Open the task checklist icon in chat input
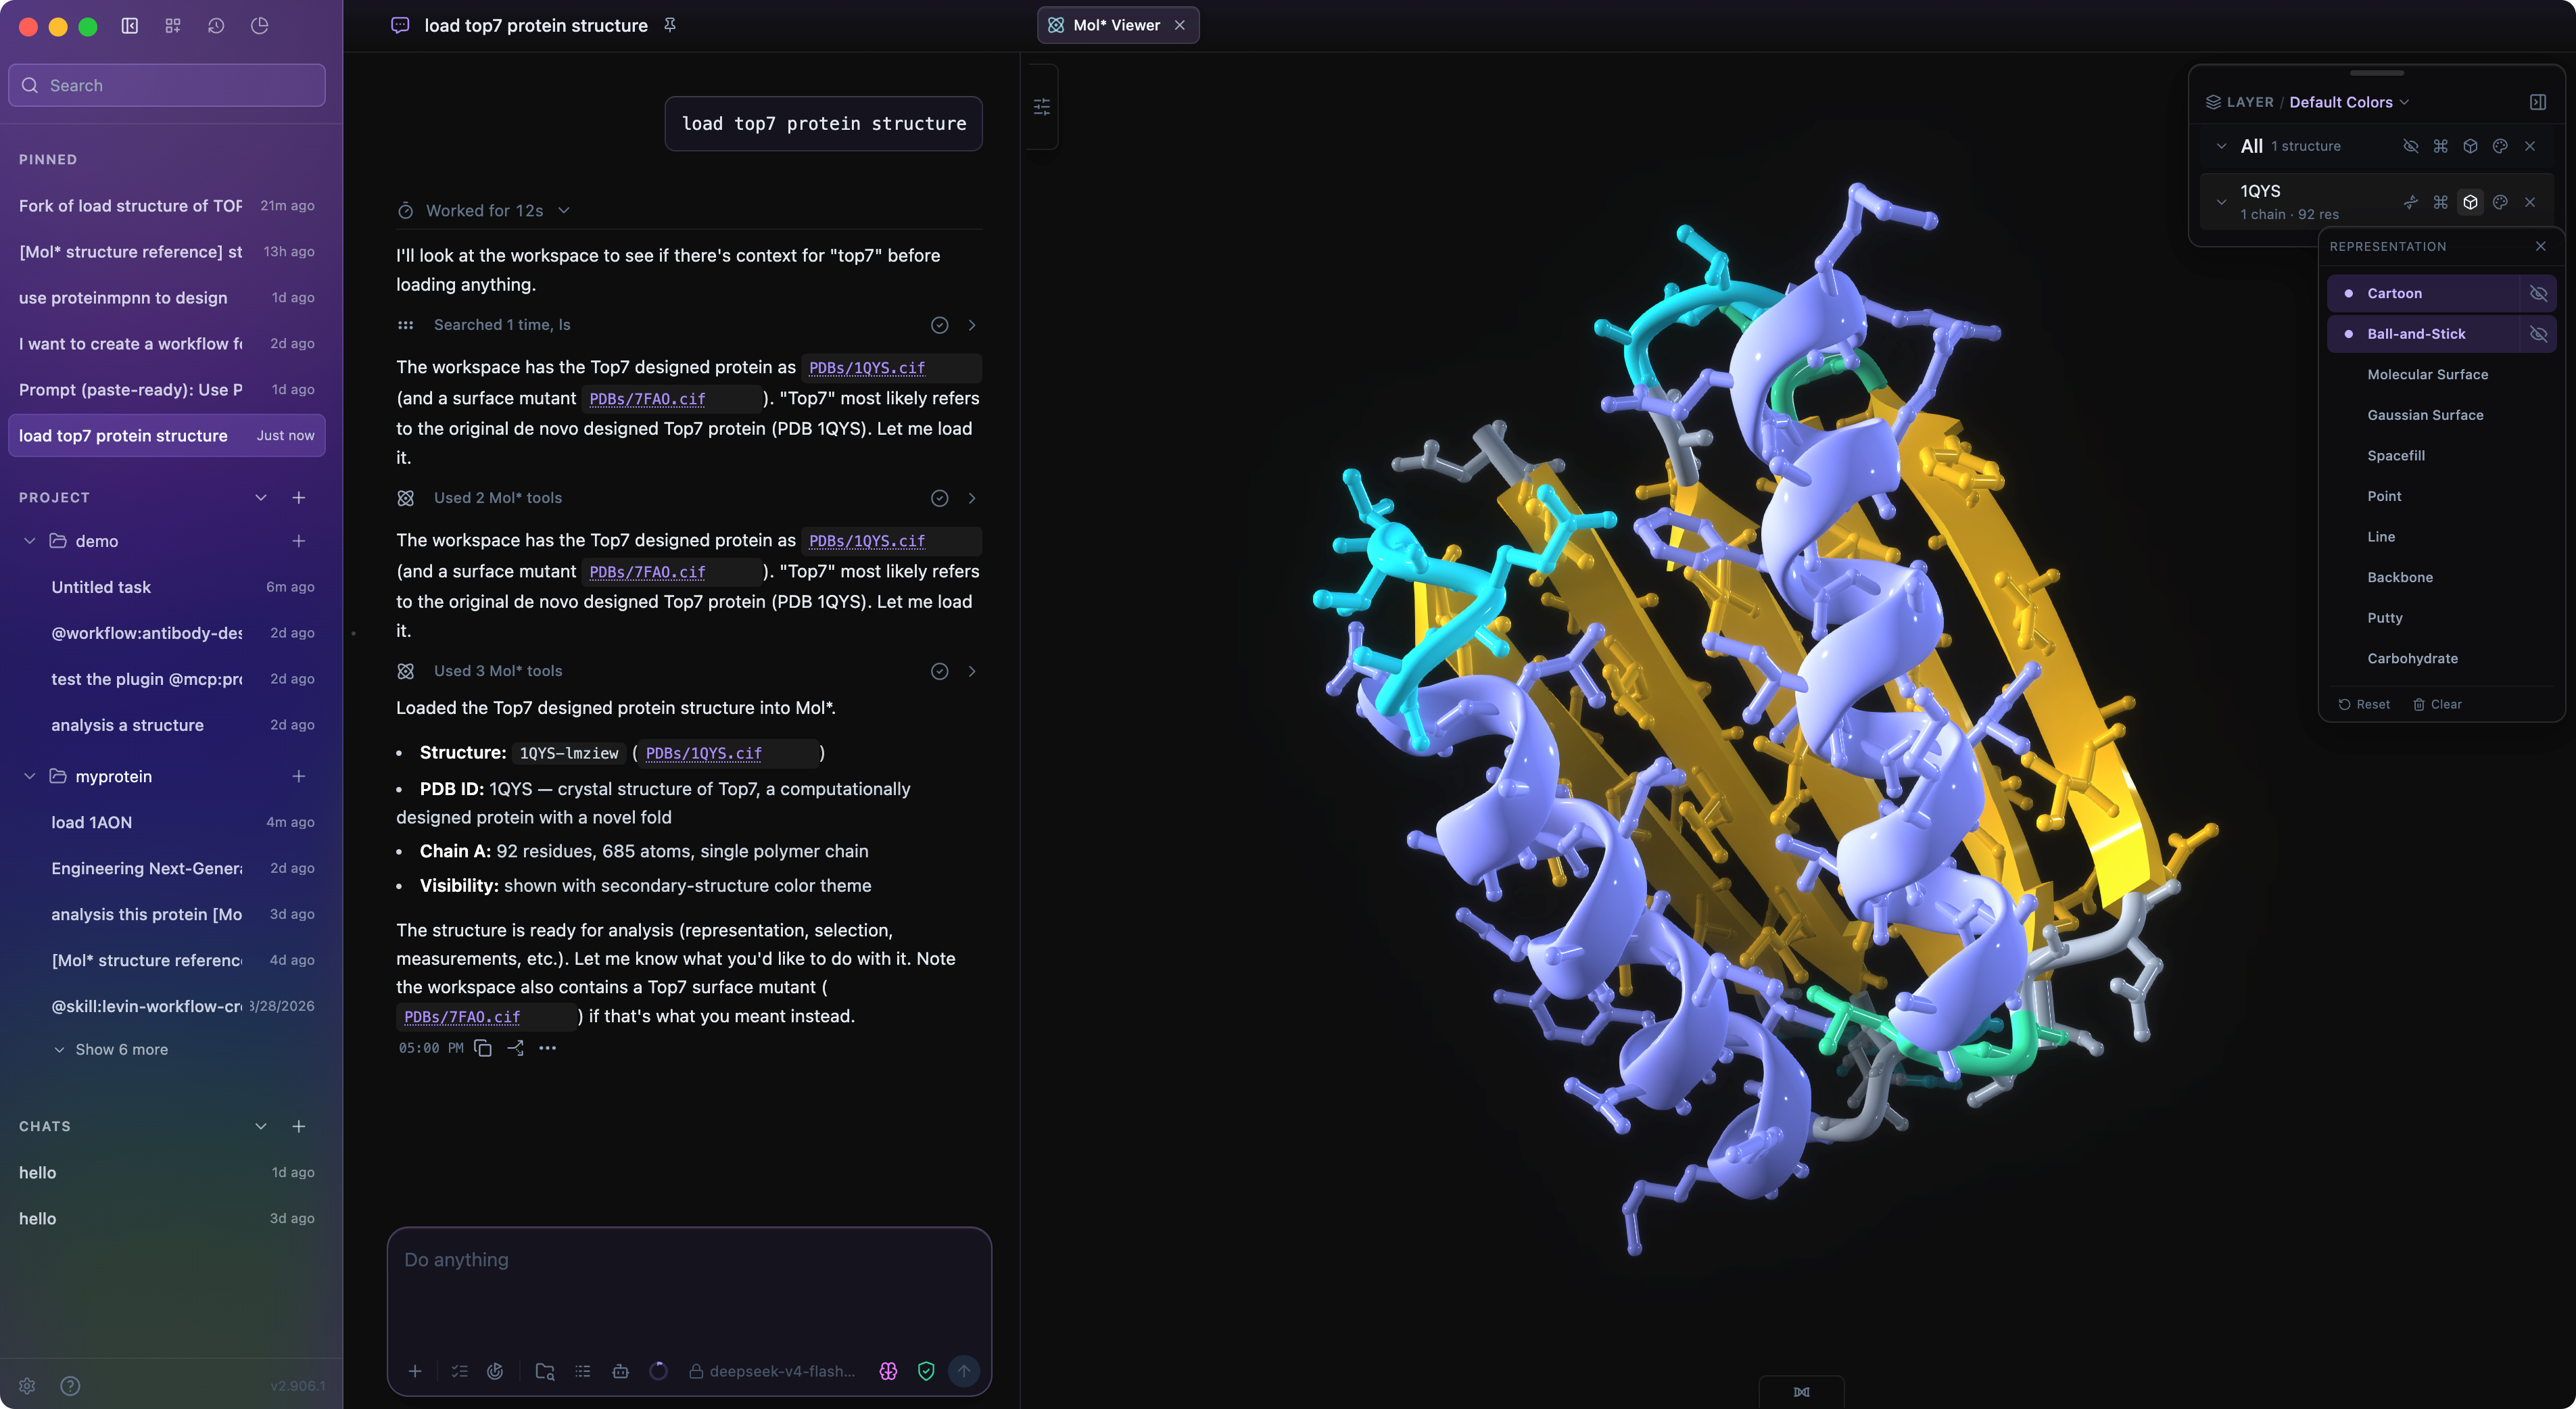The image size is (2576, 1409). [459, 1371]
